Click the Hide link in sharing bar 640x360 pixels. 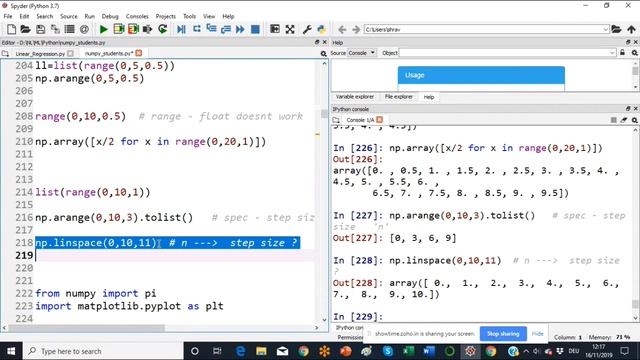(537, 334)
